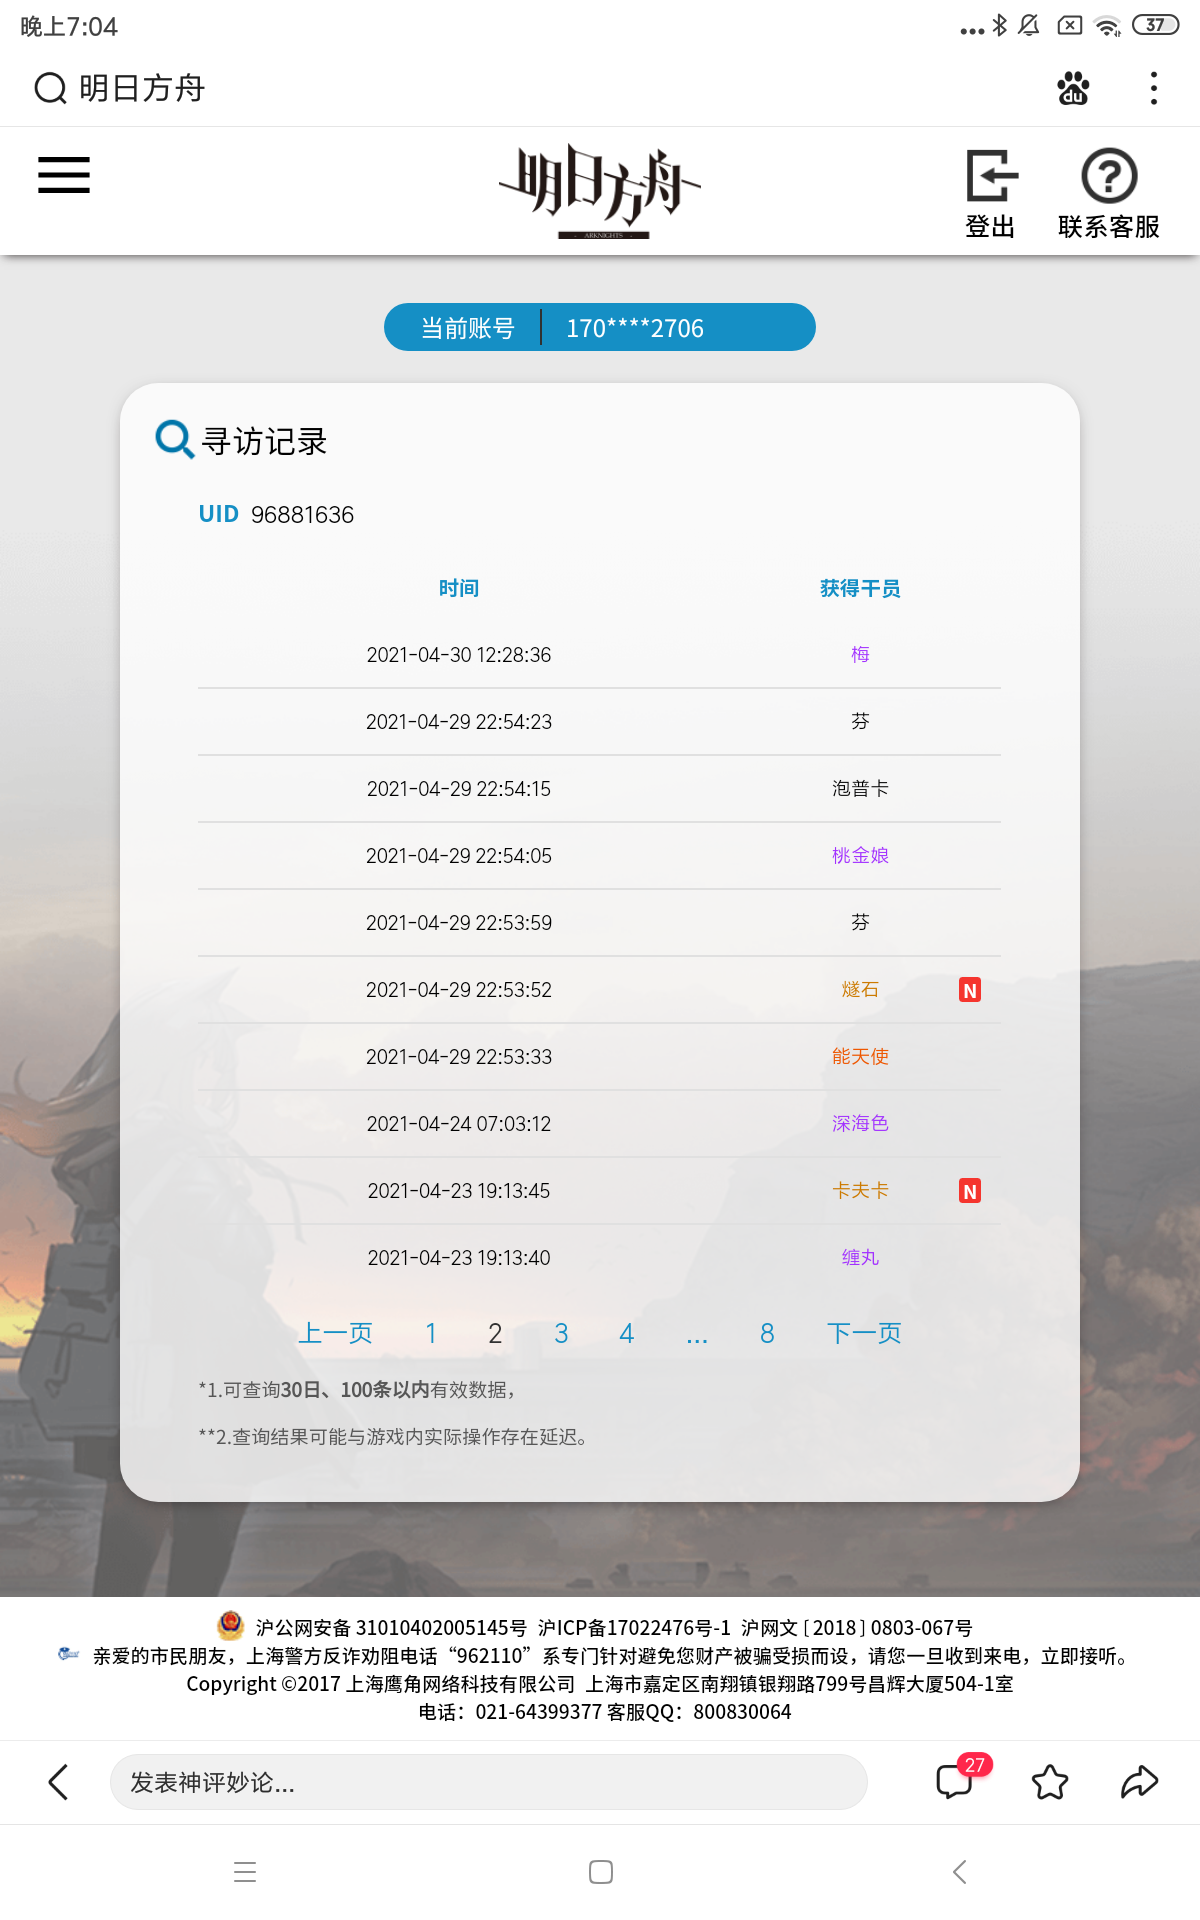
Task: Select page 1 in pagination
Action: click(x=431, y=1333)
